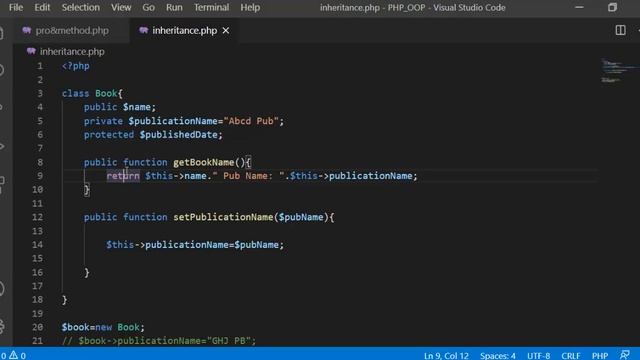Click $book=new Book; on line 20
Screen dimensions: 640x360
coord(103,327)
